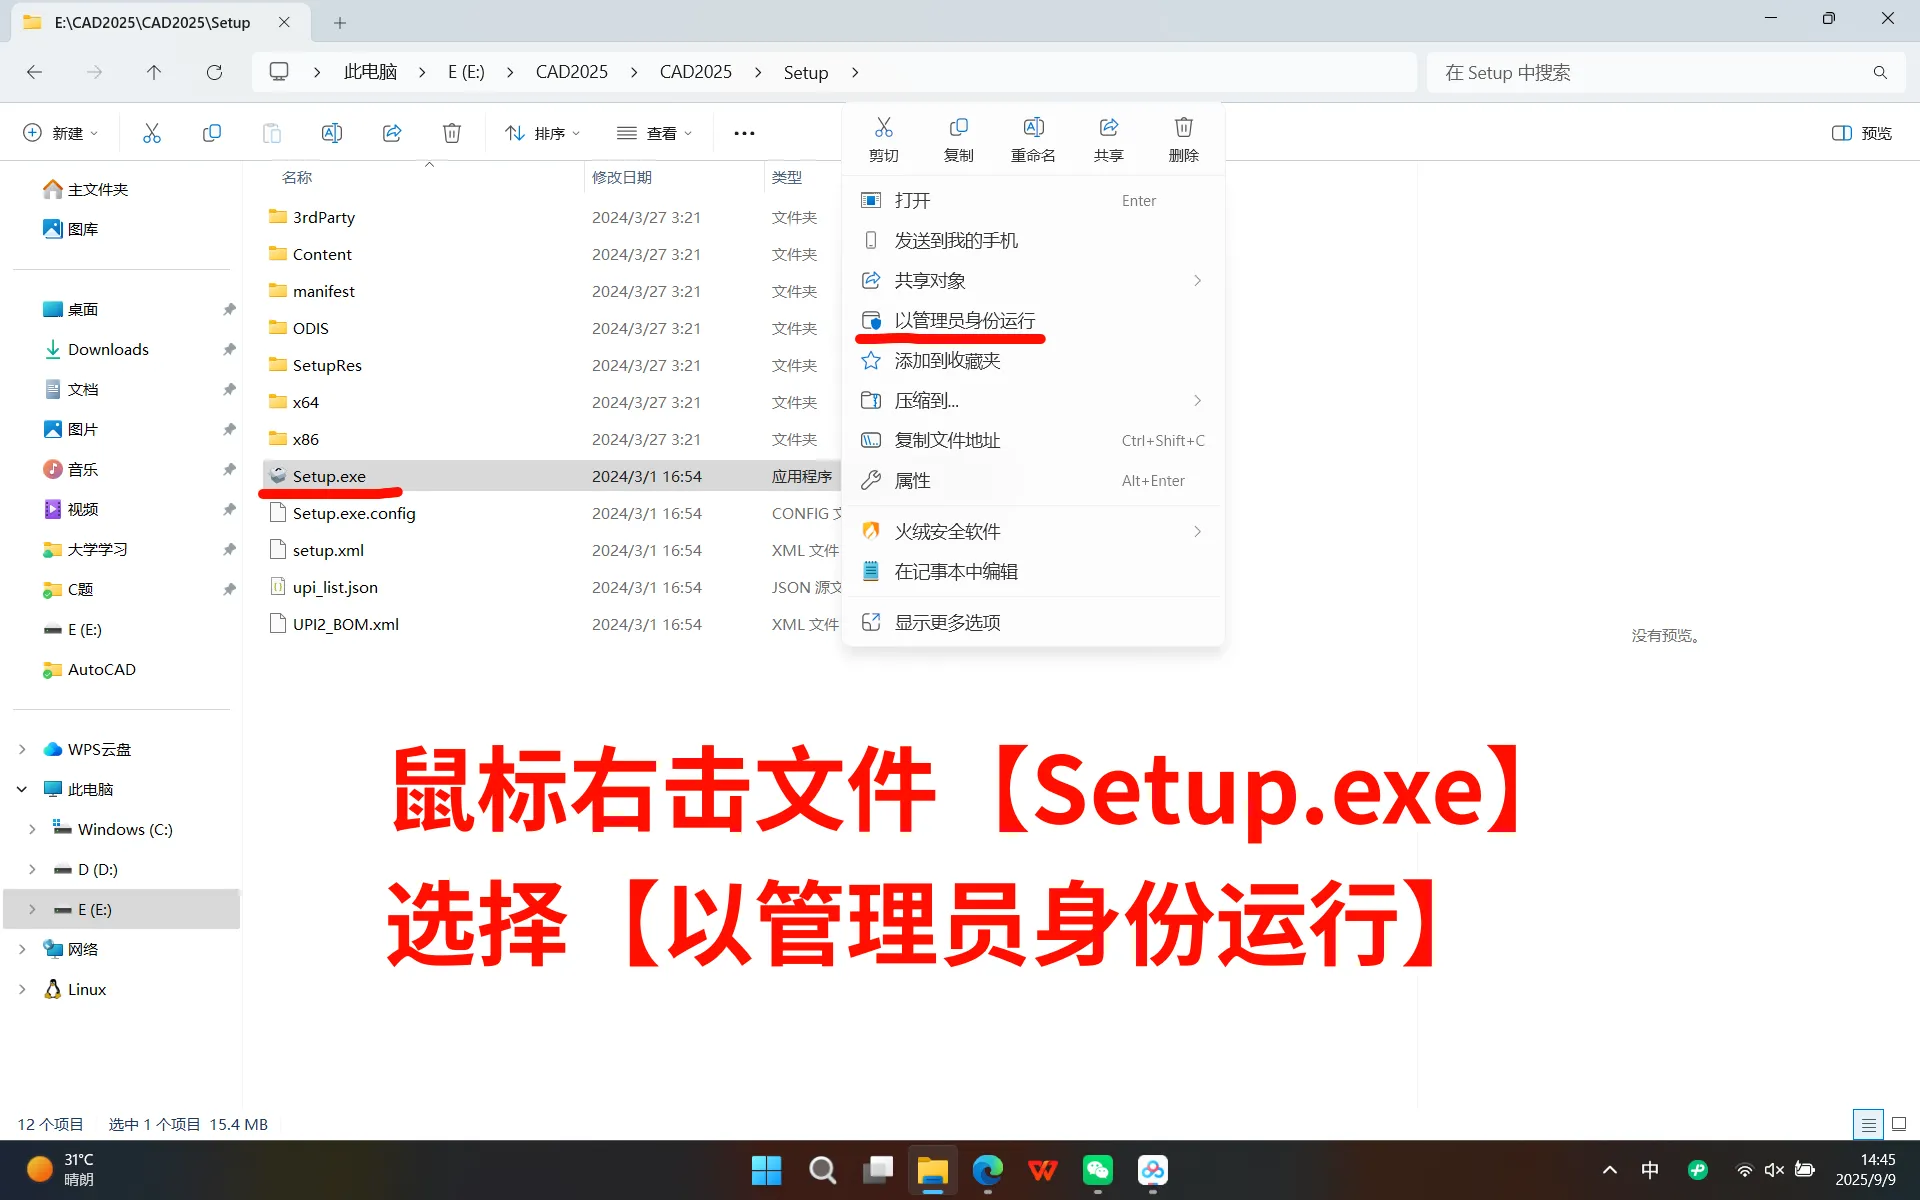Click the Refresh button in navigation bar
Viewport: 1920px width, 1200px height.
click(x=214, y=72)
